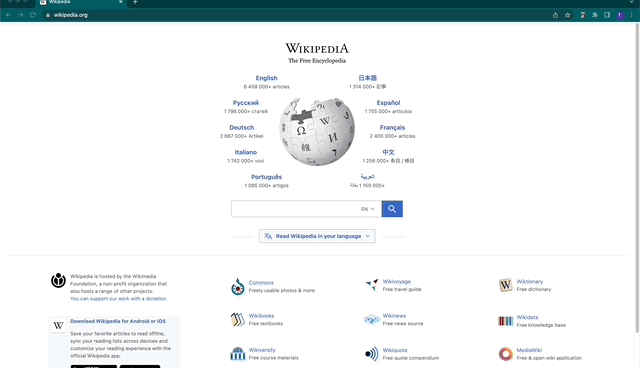Screen dimensions: 640x368
Task: Open the Português Wikipedia link
Action: point(267,177)
